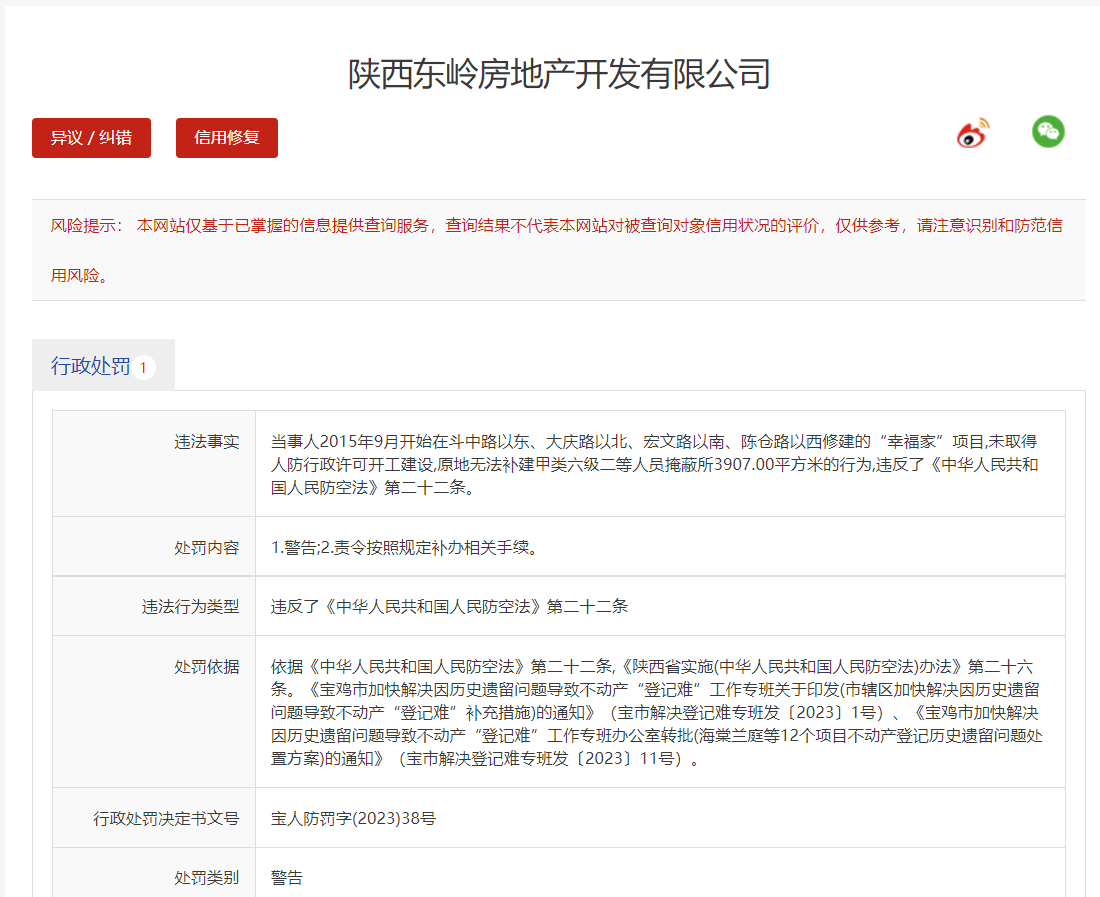The width and height of the screenshot is (1100, 897).
Task: Click the 异议 / 纠错 button
Action: point(91,138)
